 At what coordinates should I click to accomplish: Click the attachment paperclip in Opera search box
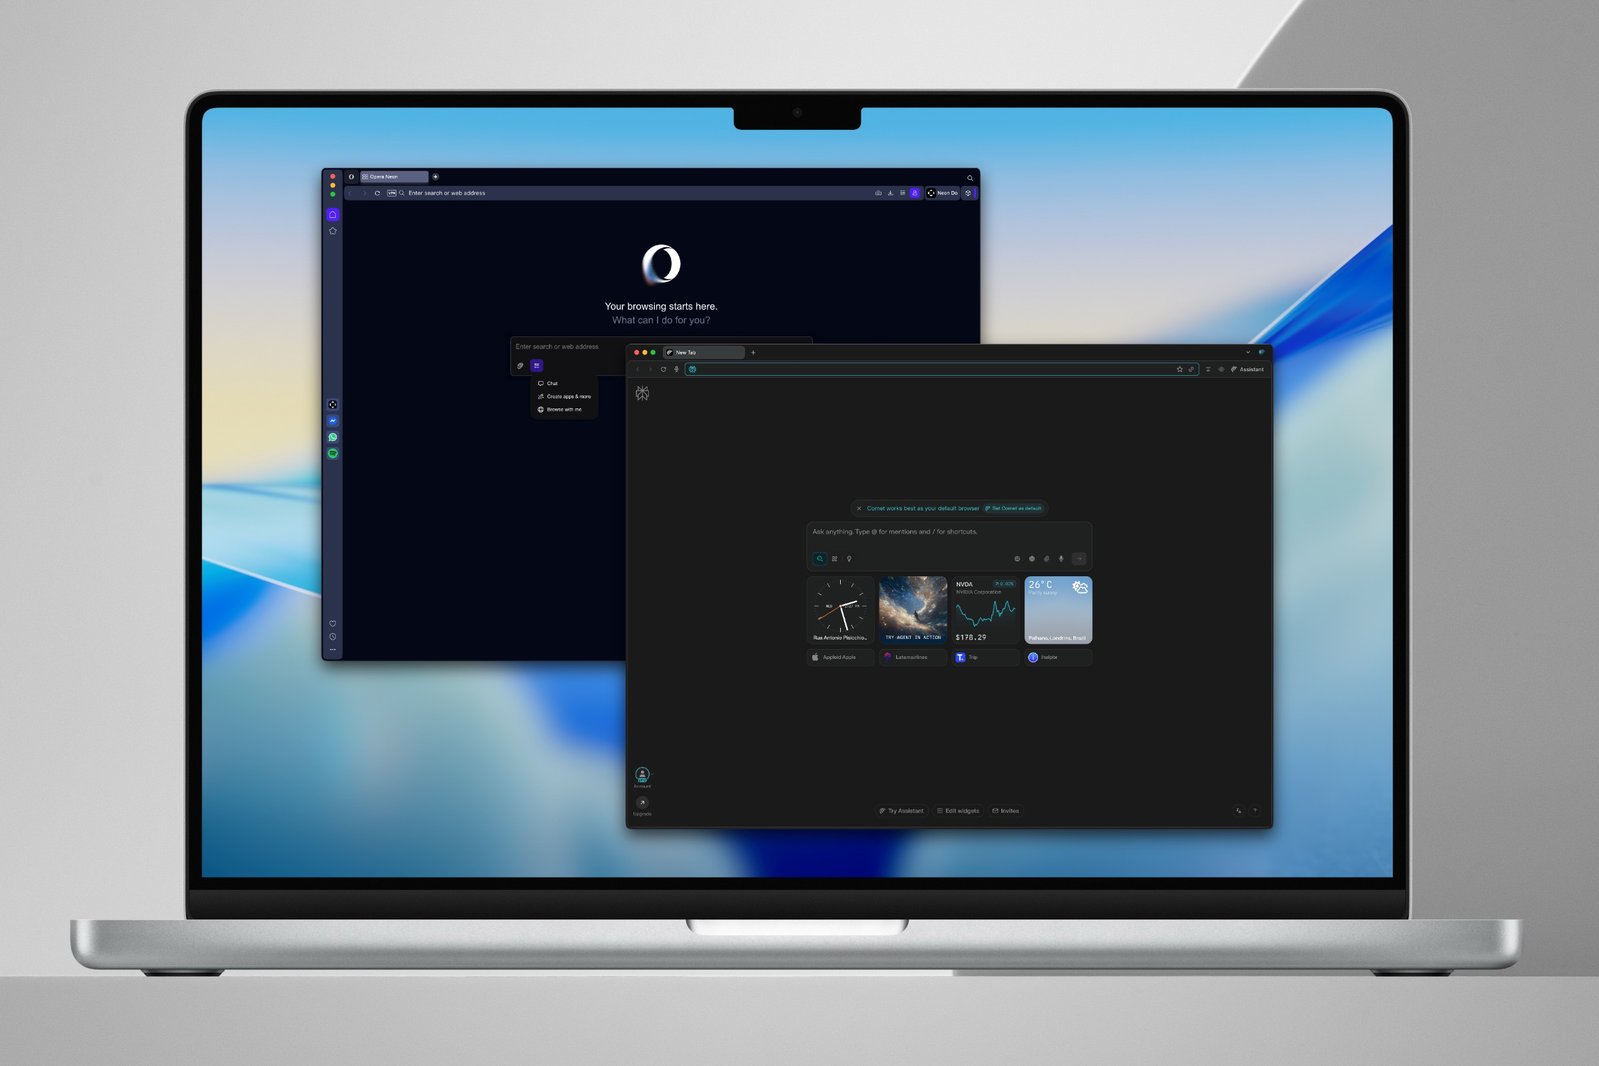click(x=520, y=366)
